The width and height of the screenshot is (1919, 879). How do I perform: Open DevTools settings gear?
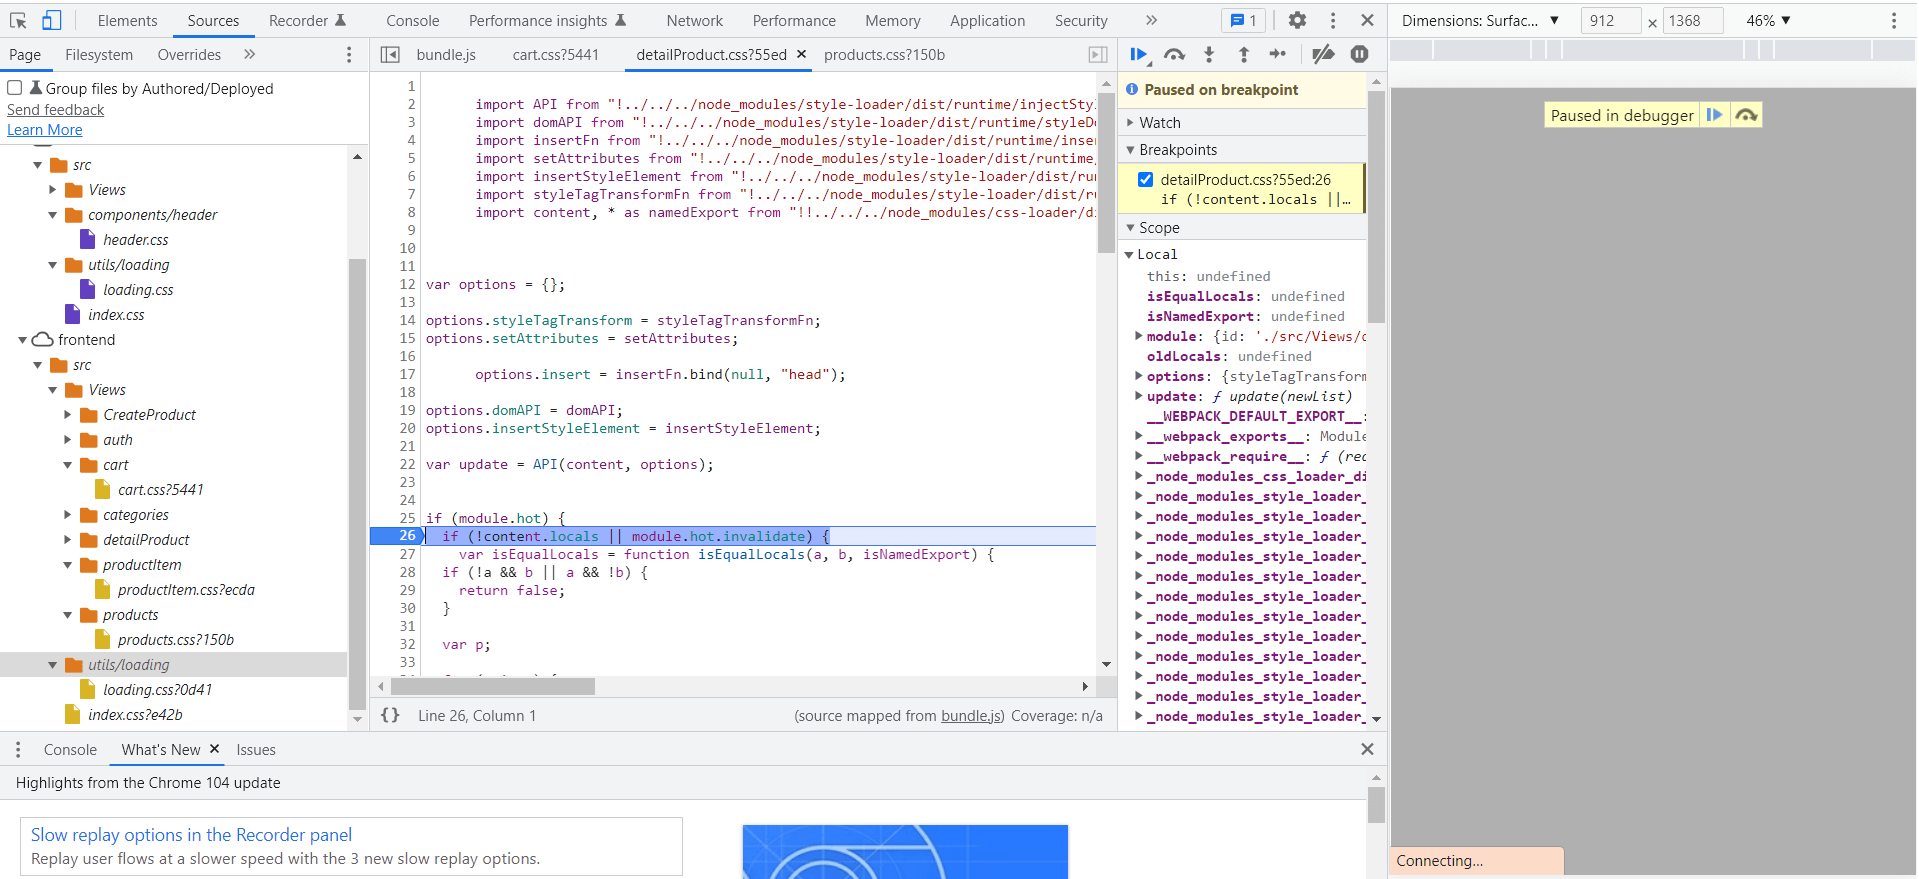[x=1297, y=20]
